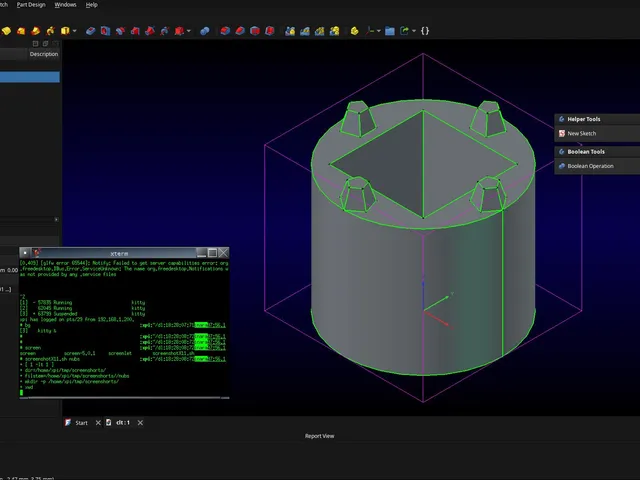640x480 pixels.
Task: Click the green arrow Link icon
Action: tap(404, 31)
